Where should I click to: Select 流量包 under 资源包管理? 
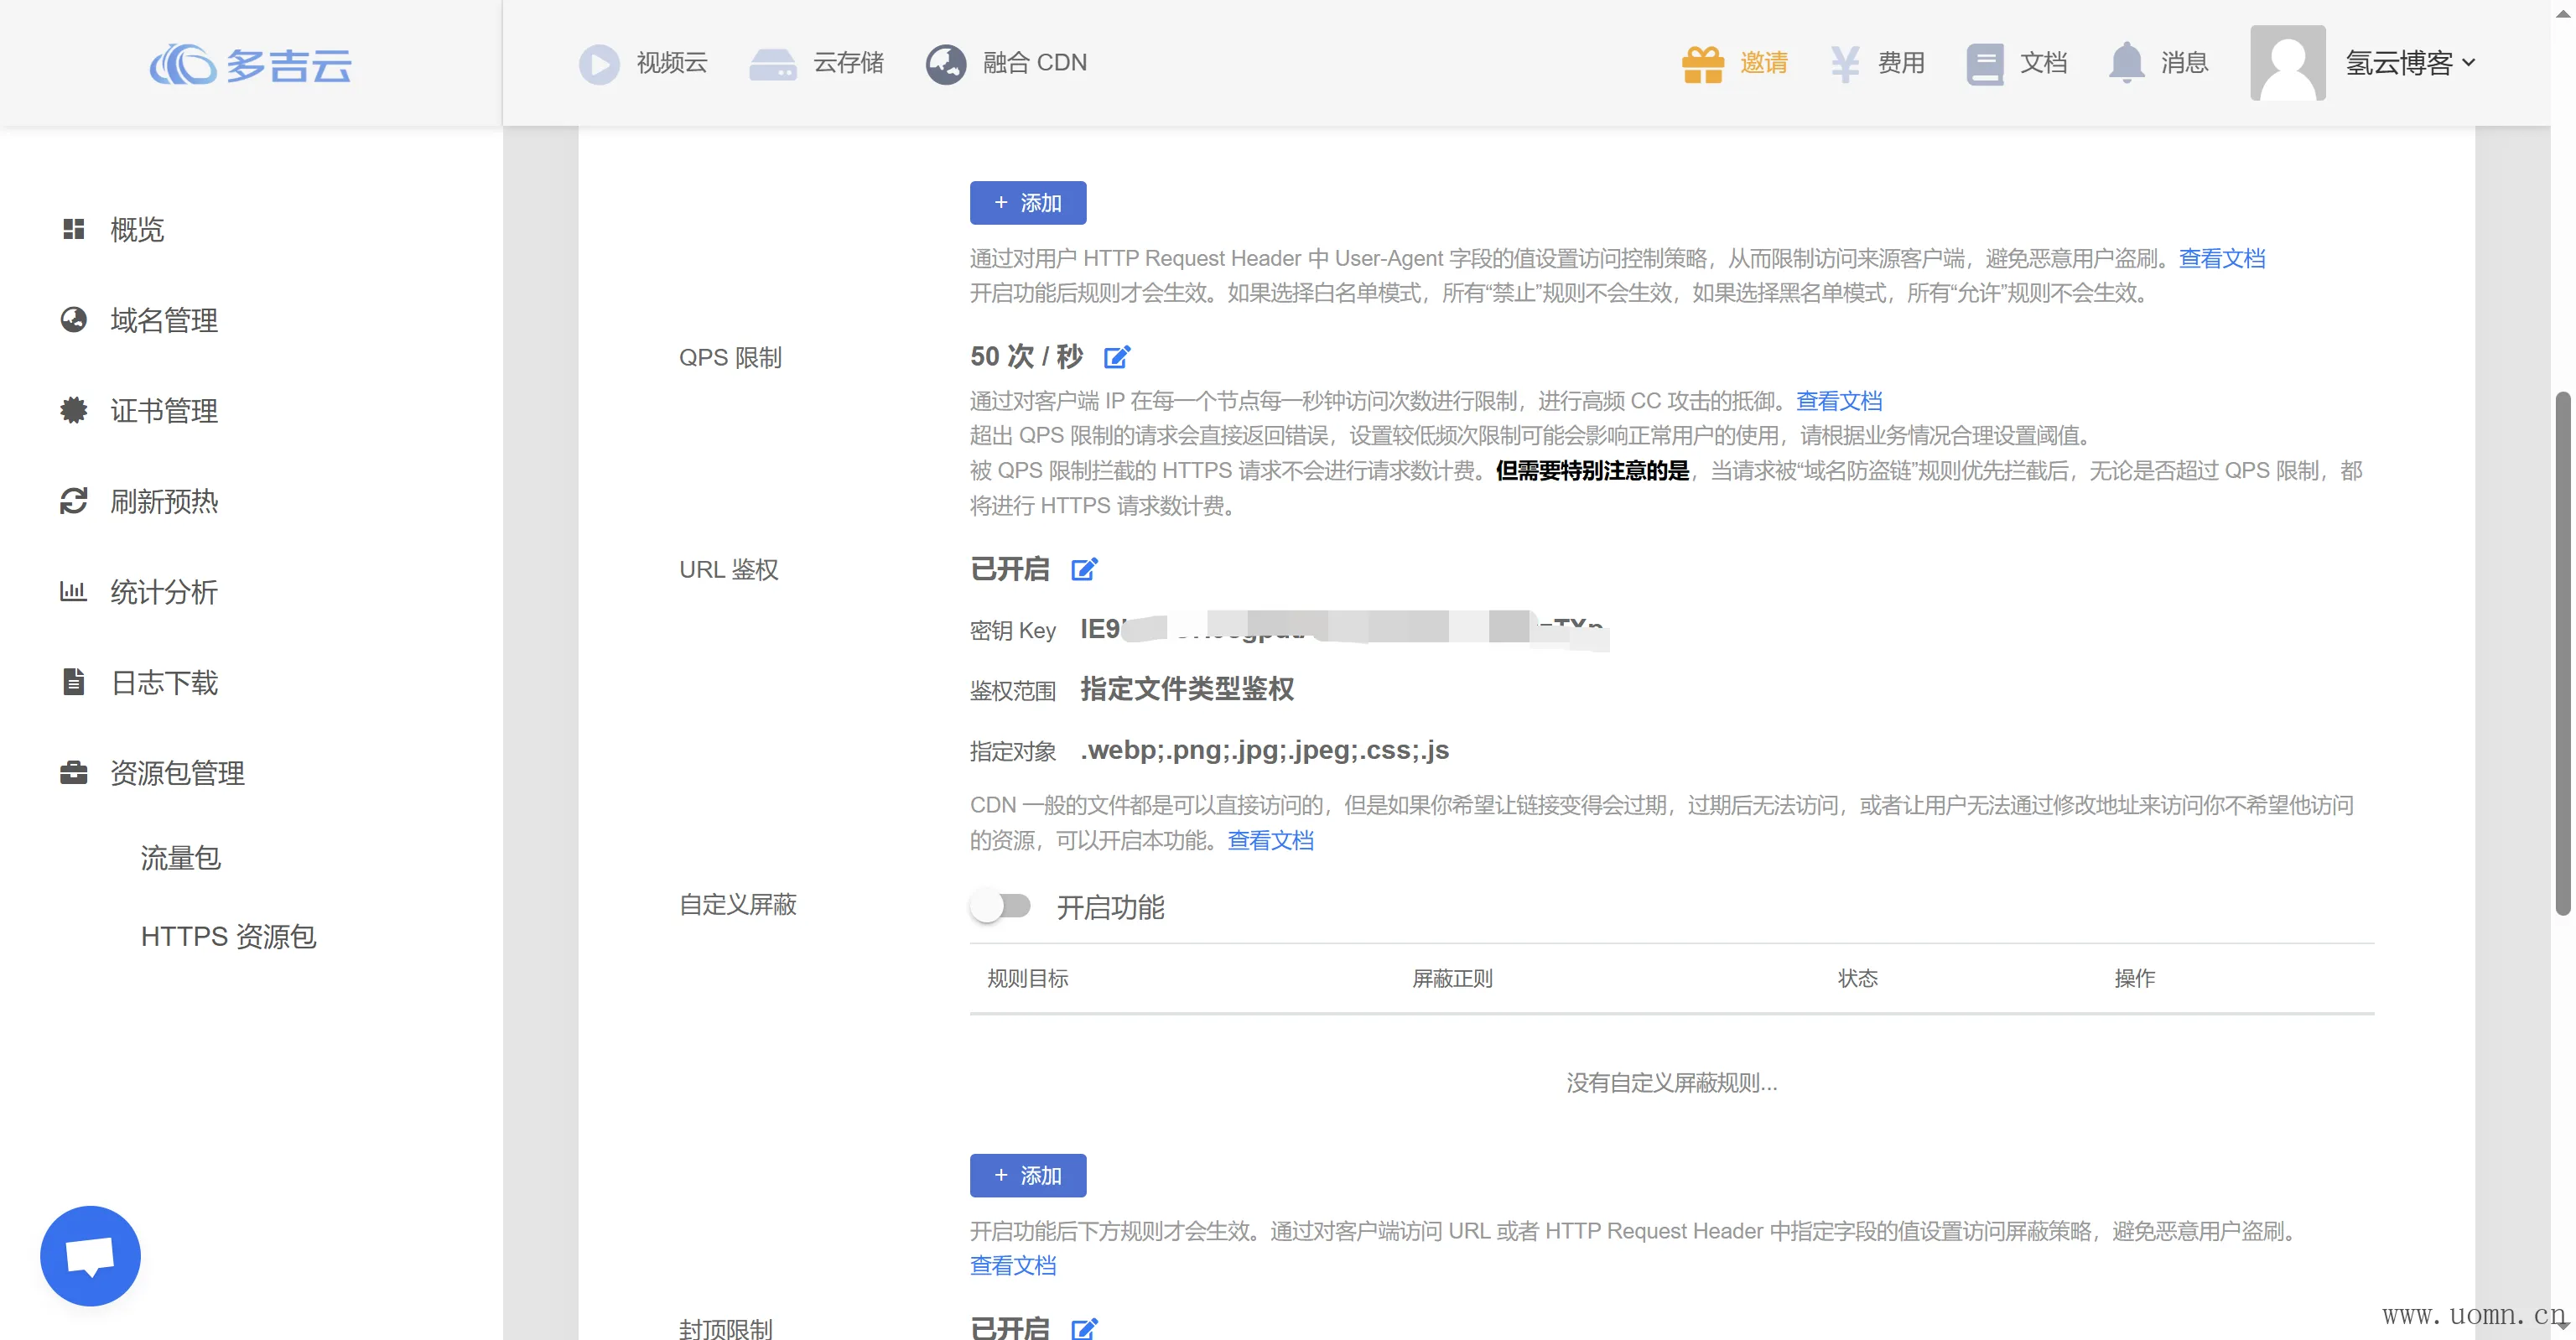click(180, 858)
